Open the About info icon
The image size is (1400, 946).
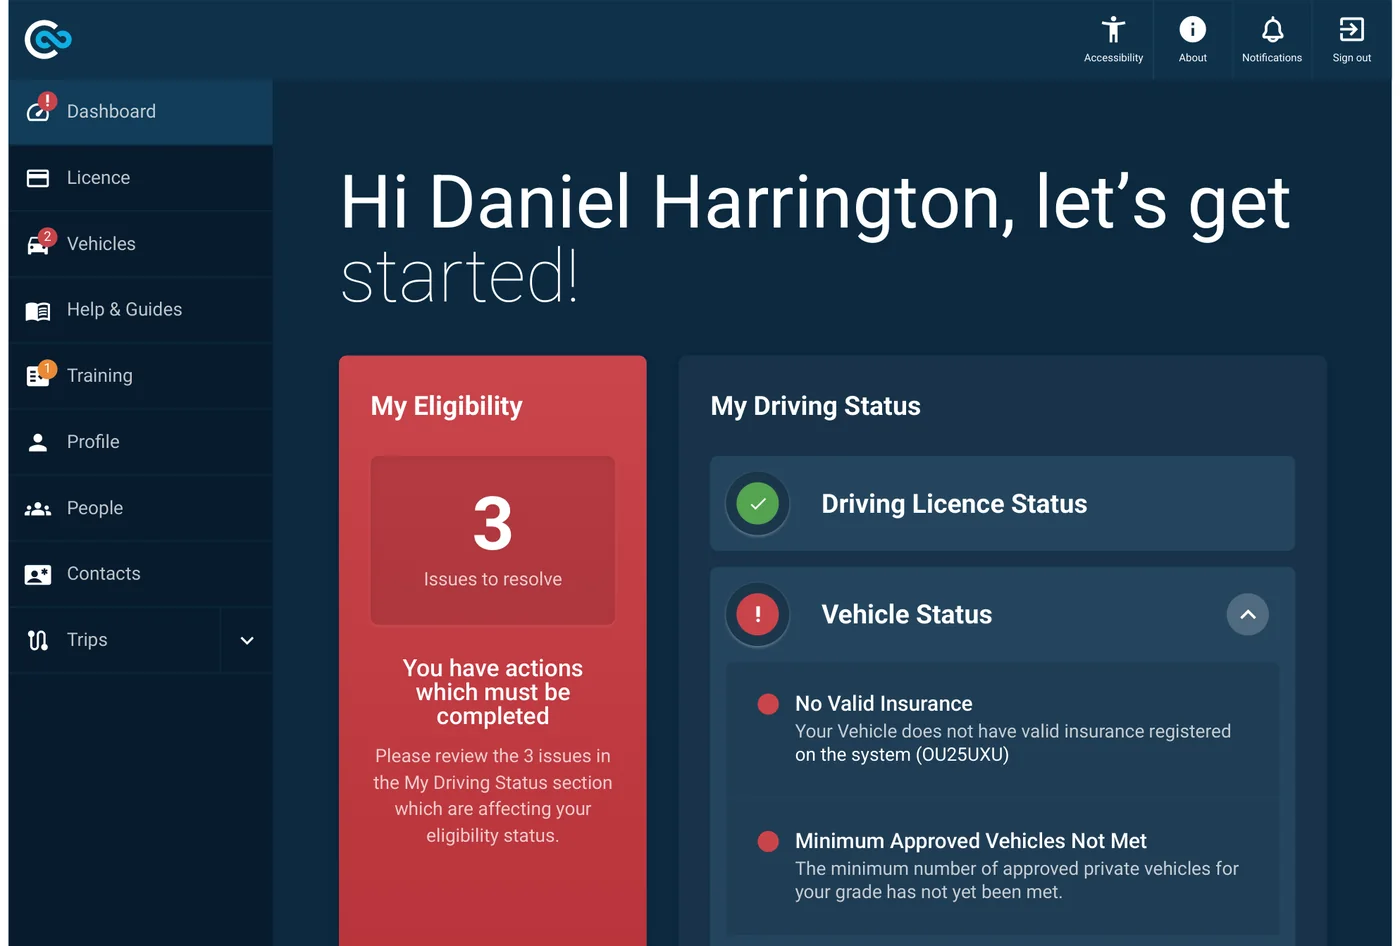1193,30
